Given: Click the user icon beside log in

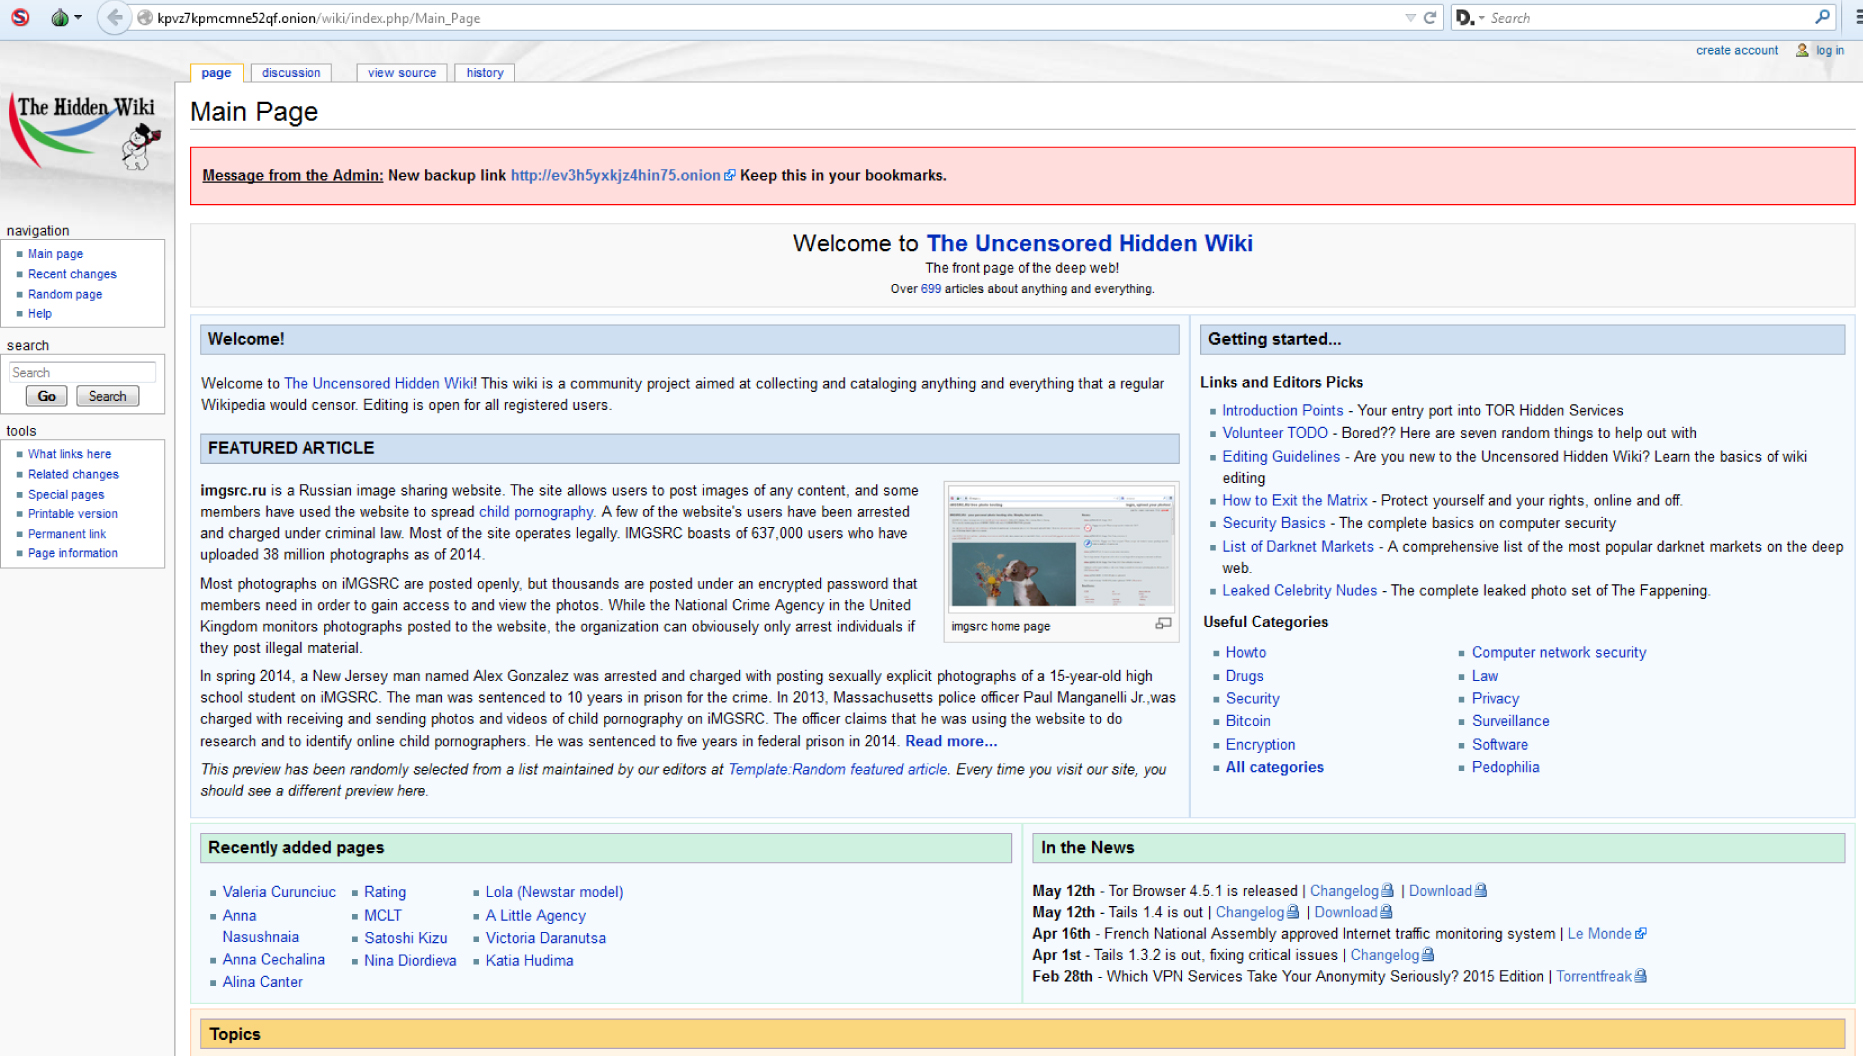Looking at the screenshot, I should 1802,50.
